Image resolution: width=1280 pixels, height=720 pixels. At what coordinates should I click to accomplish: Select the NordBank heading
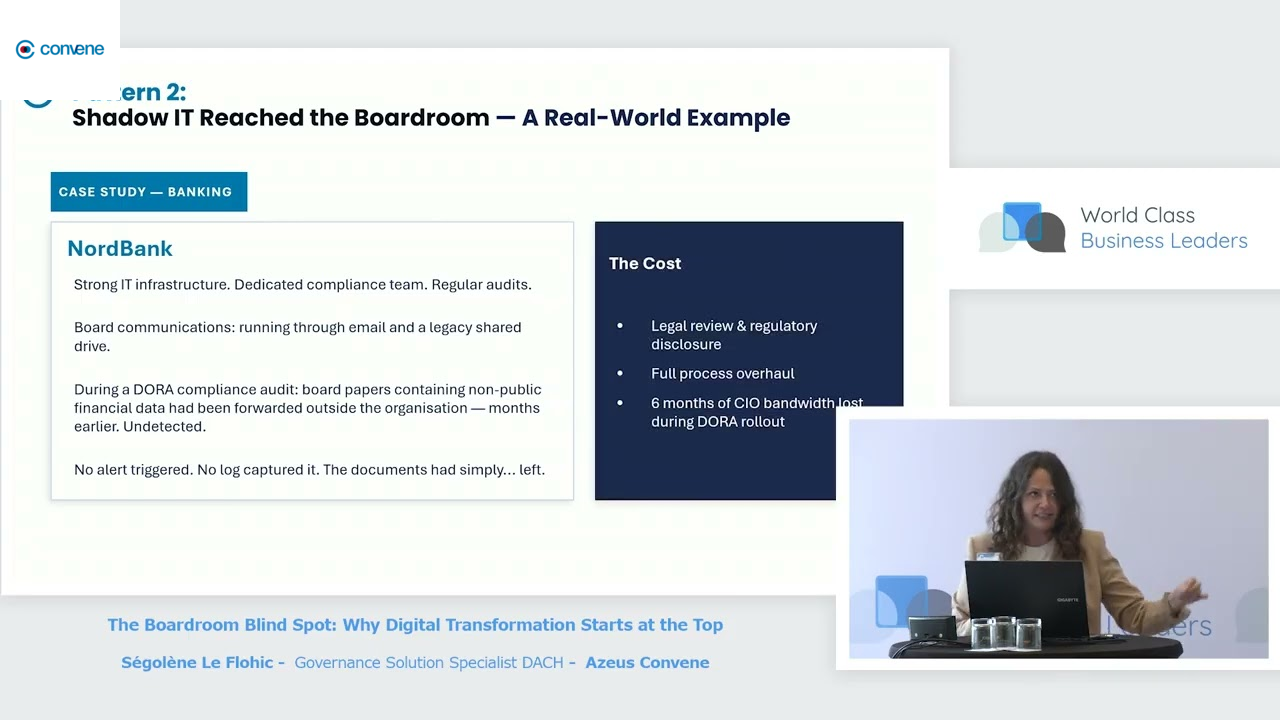[x=120, y=248]
